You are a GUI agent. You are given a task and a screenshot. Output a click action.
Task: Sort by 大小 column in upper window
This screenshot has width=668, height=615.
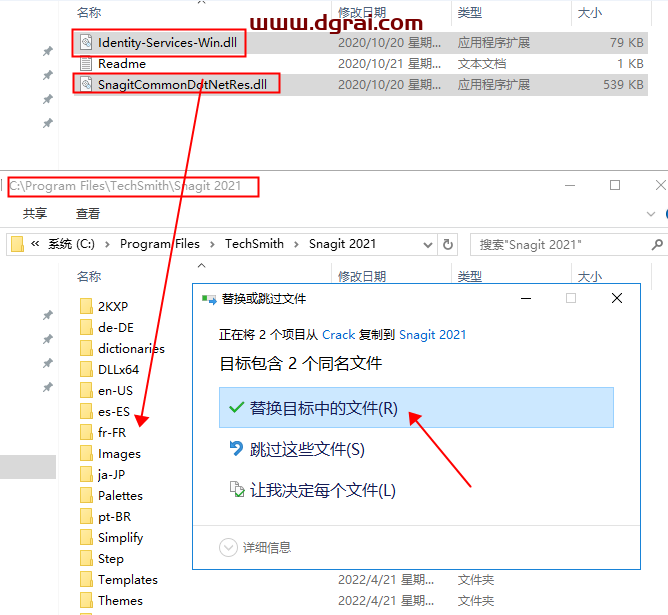point(590,13)
